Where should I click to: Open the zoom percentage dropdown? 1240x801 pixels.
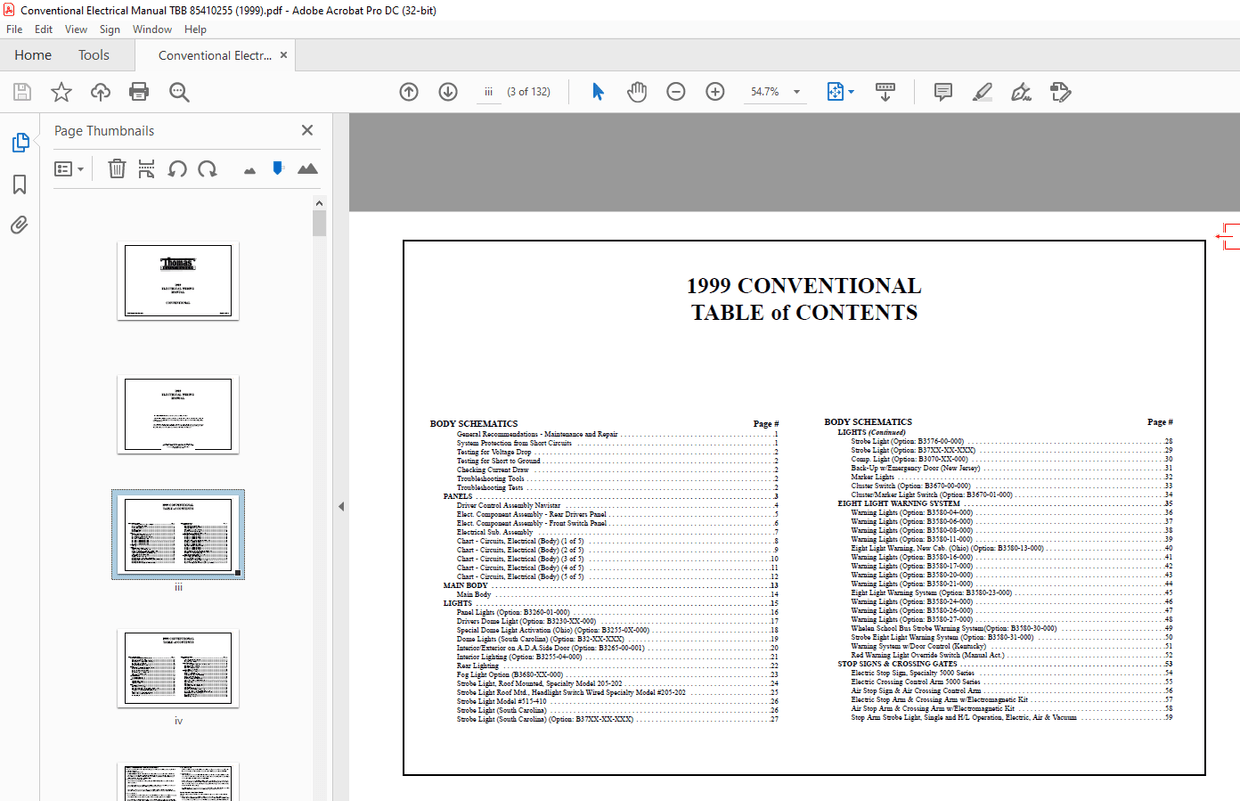point(796,91)
